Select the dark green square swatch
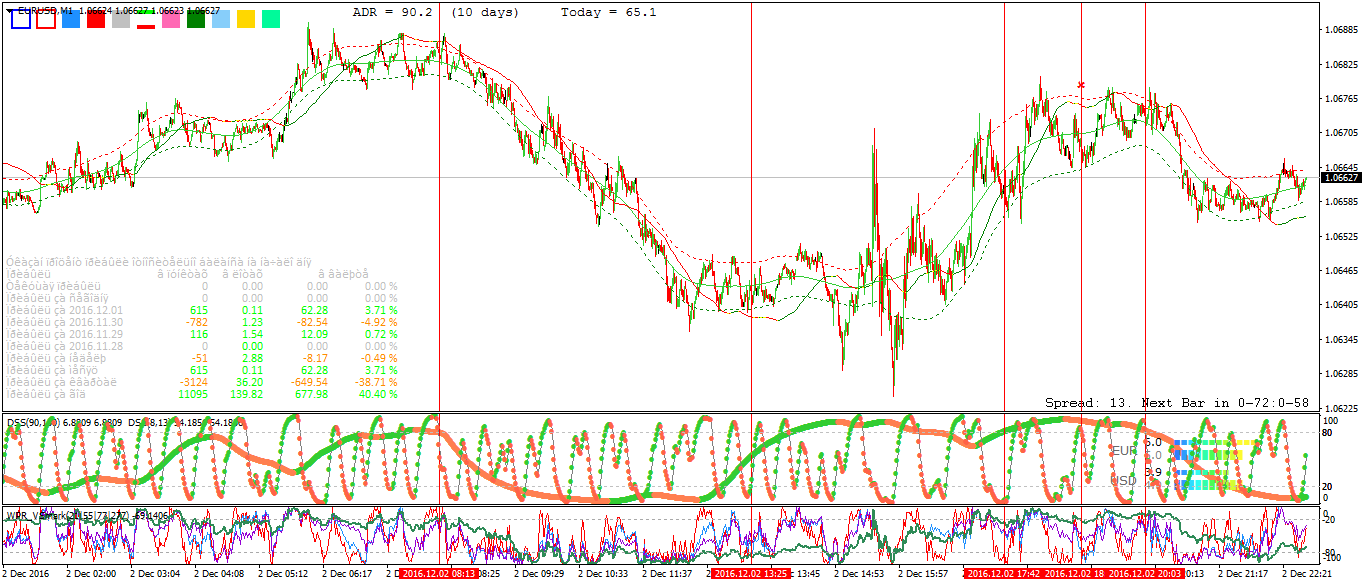The height and width of the screenshot is (585, 1362). point(196,19)
